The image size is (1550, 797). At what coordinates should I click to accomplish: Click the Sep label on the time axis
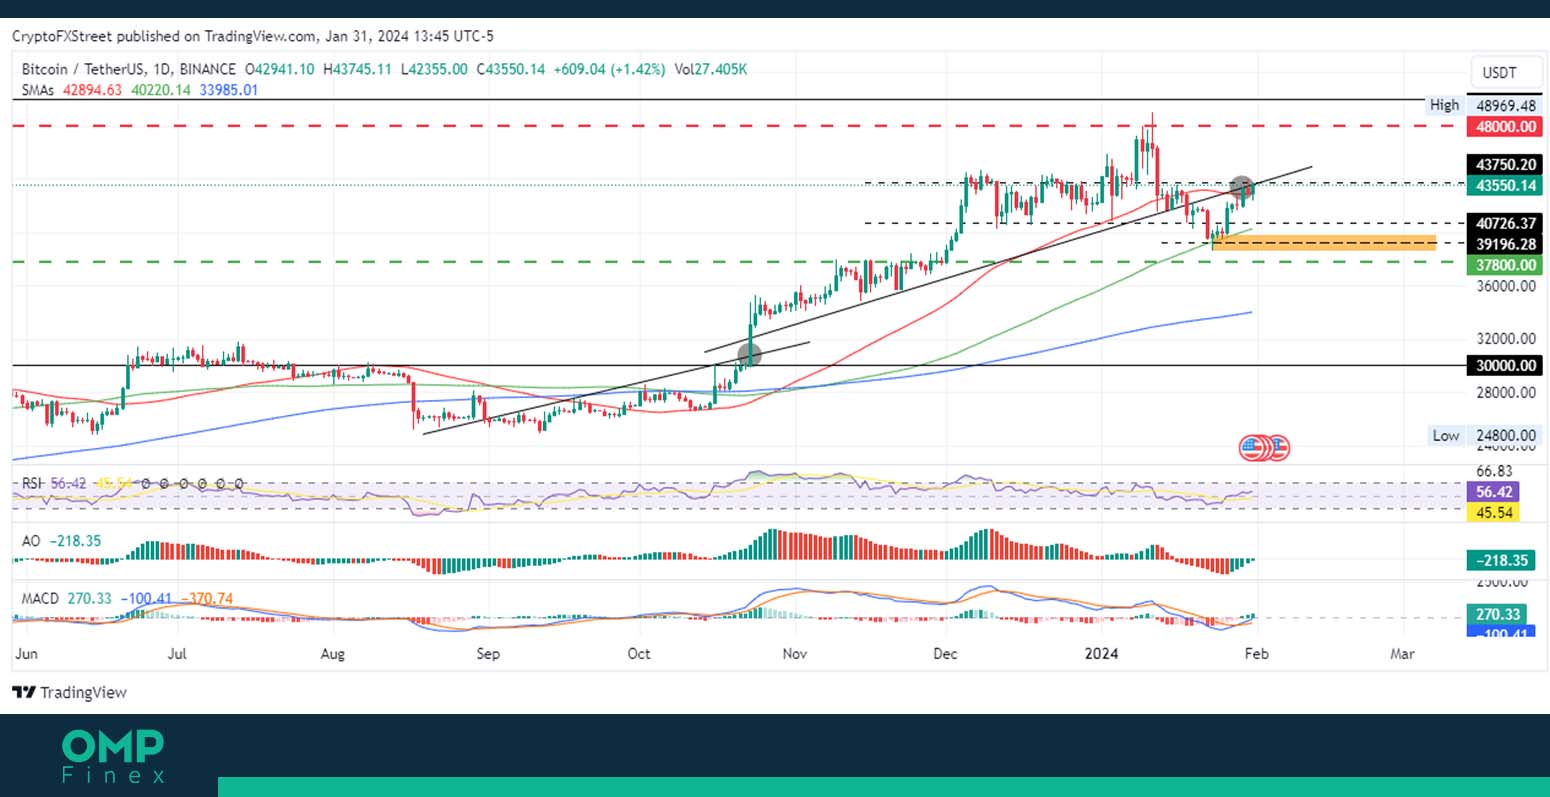tap(487, 654)
